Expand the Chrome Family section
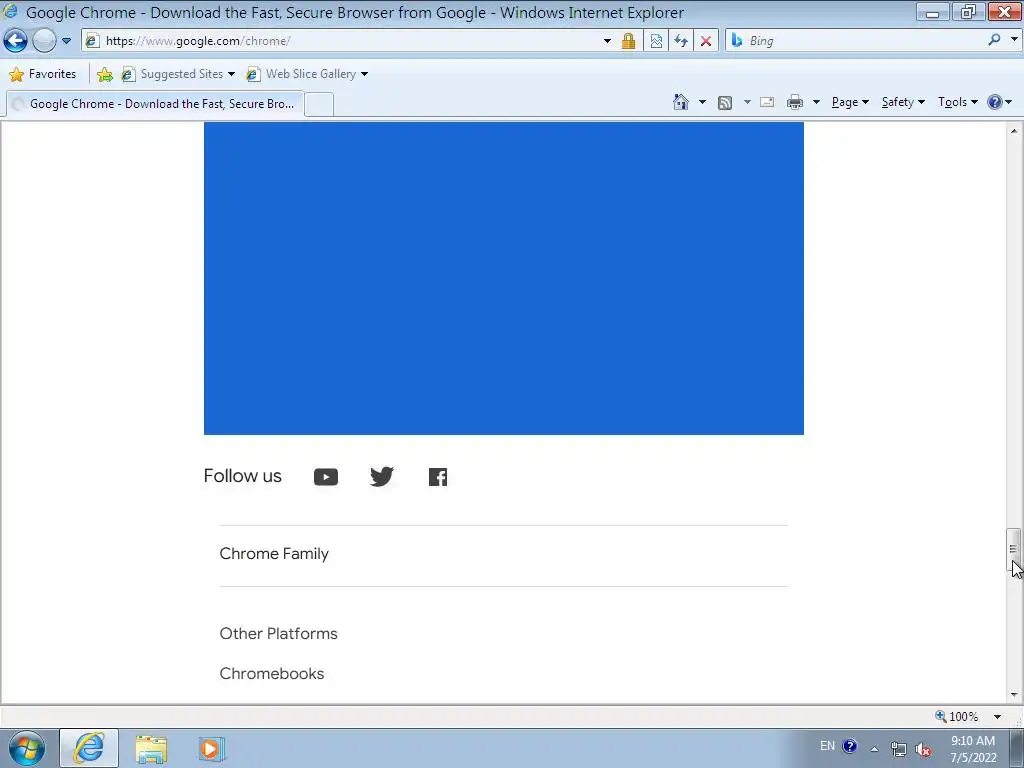 pyautogui.click(x=503, y=554)
